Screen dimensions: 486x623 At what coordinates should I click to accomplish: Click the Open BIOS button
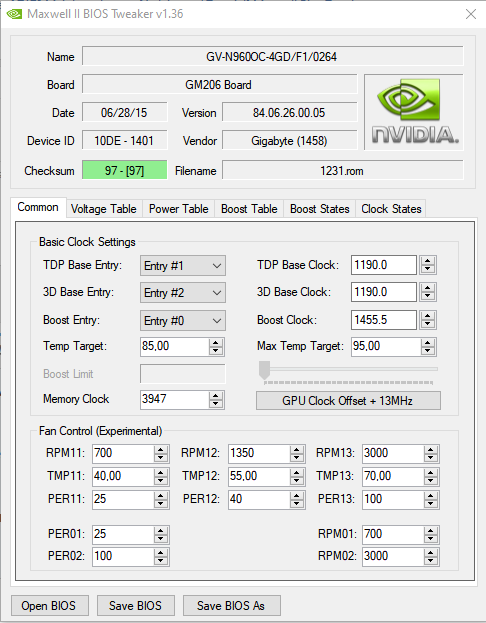(x=49, y=606)
